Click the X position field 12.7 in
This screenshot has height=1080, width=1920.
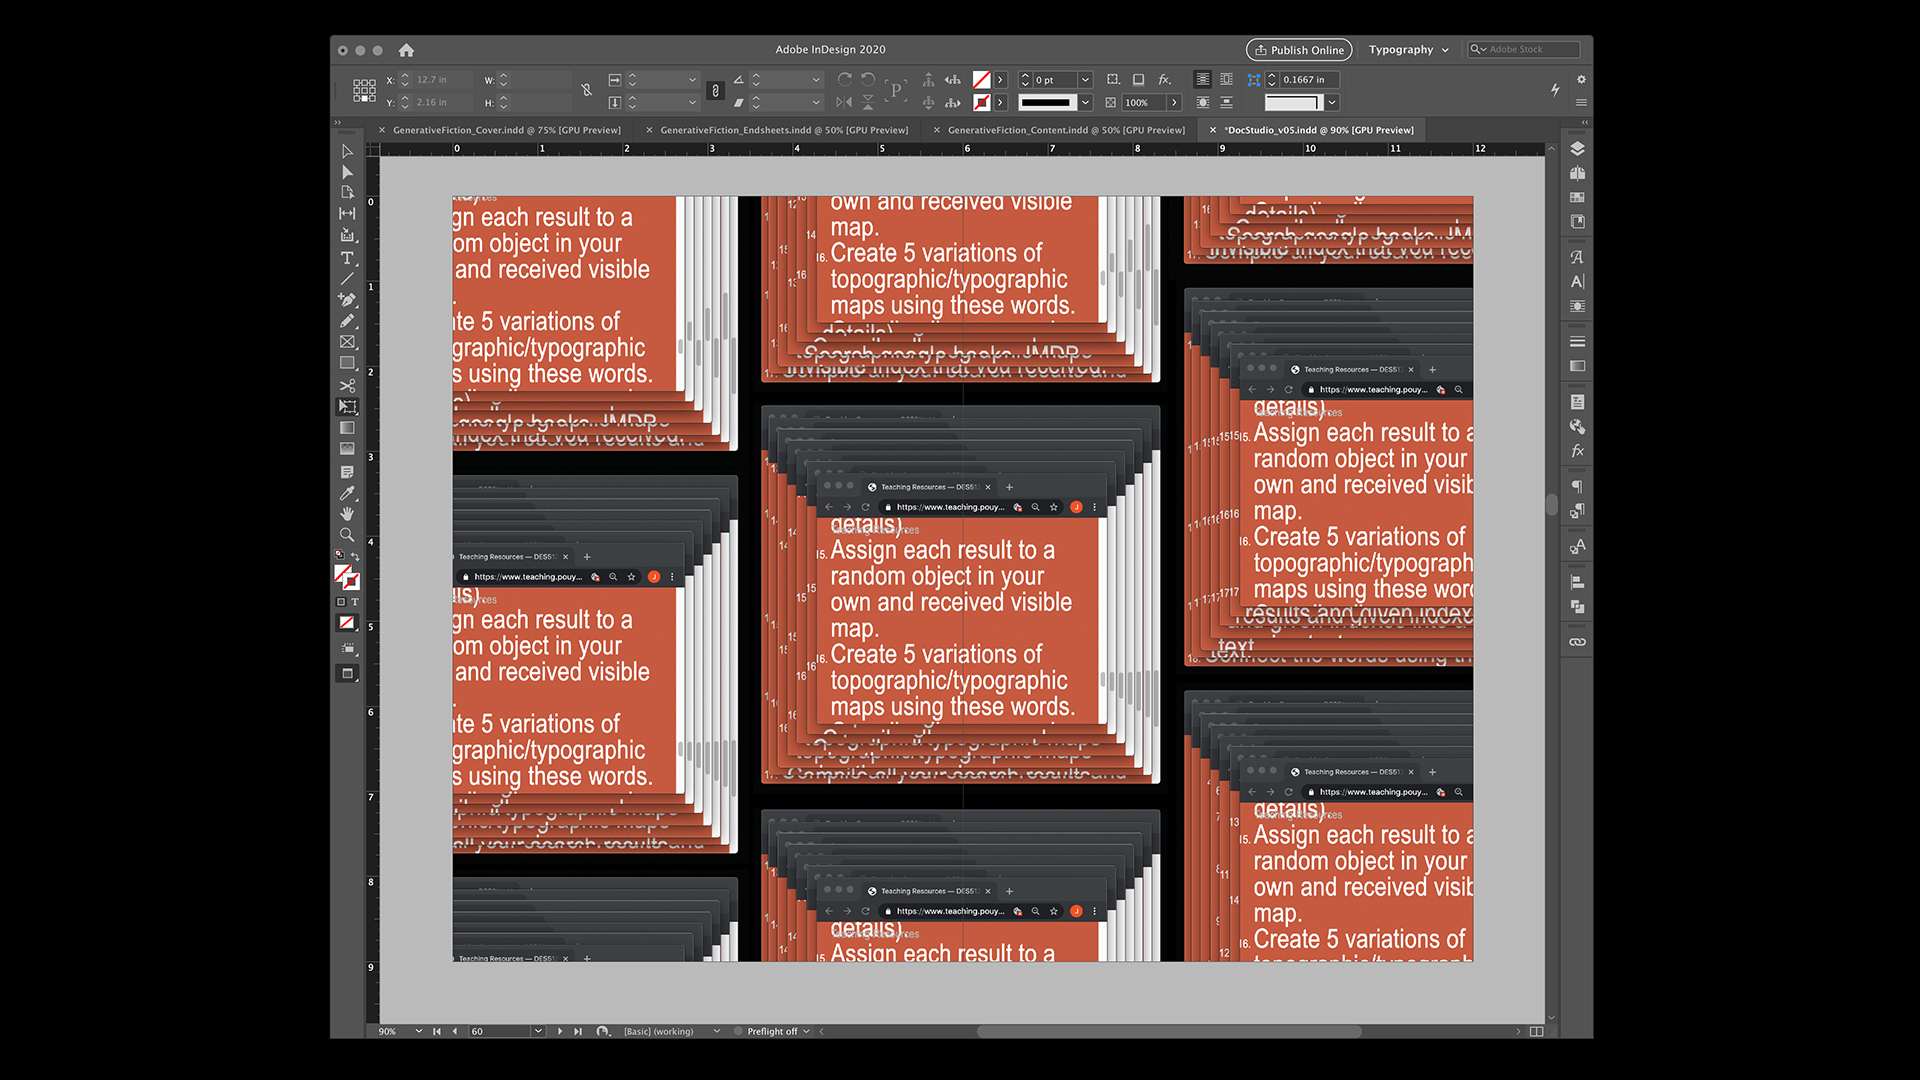[443, 79]
